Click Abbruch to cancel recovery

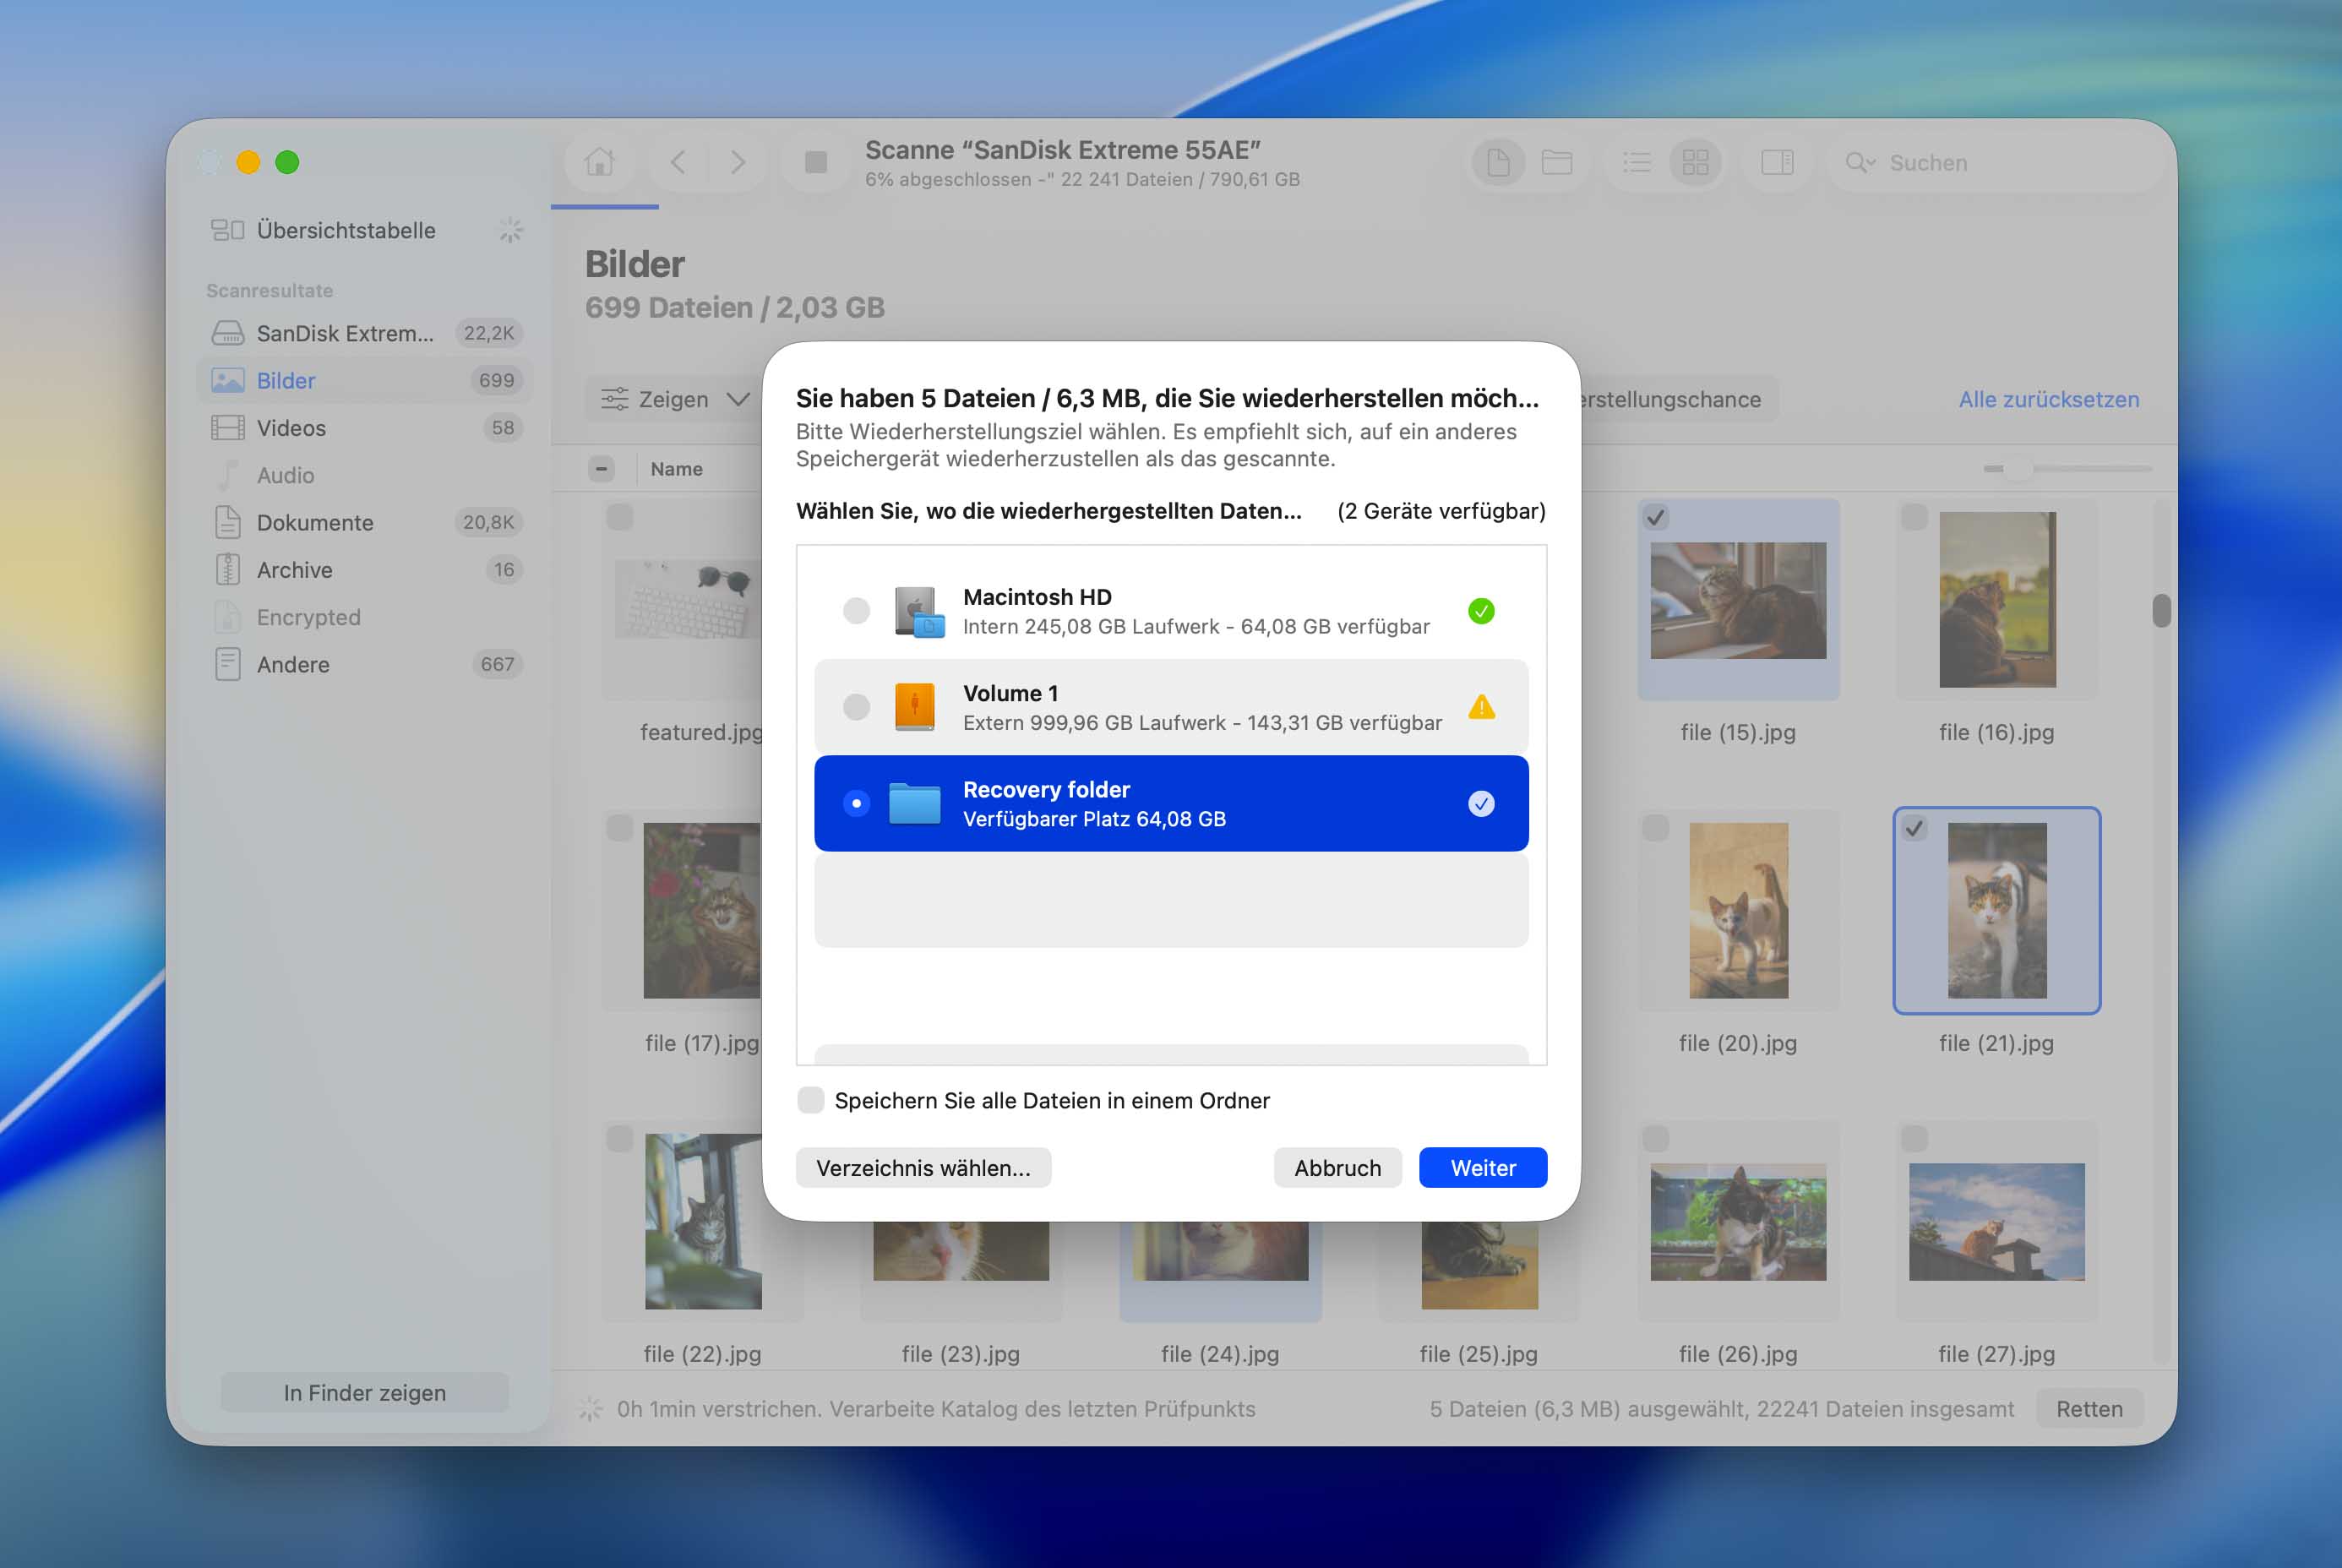pyautogui.click(x=1337, y=1168)
